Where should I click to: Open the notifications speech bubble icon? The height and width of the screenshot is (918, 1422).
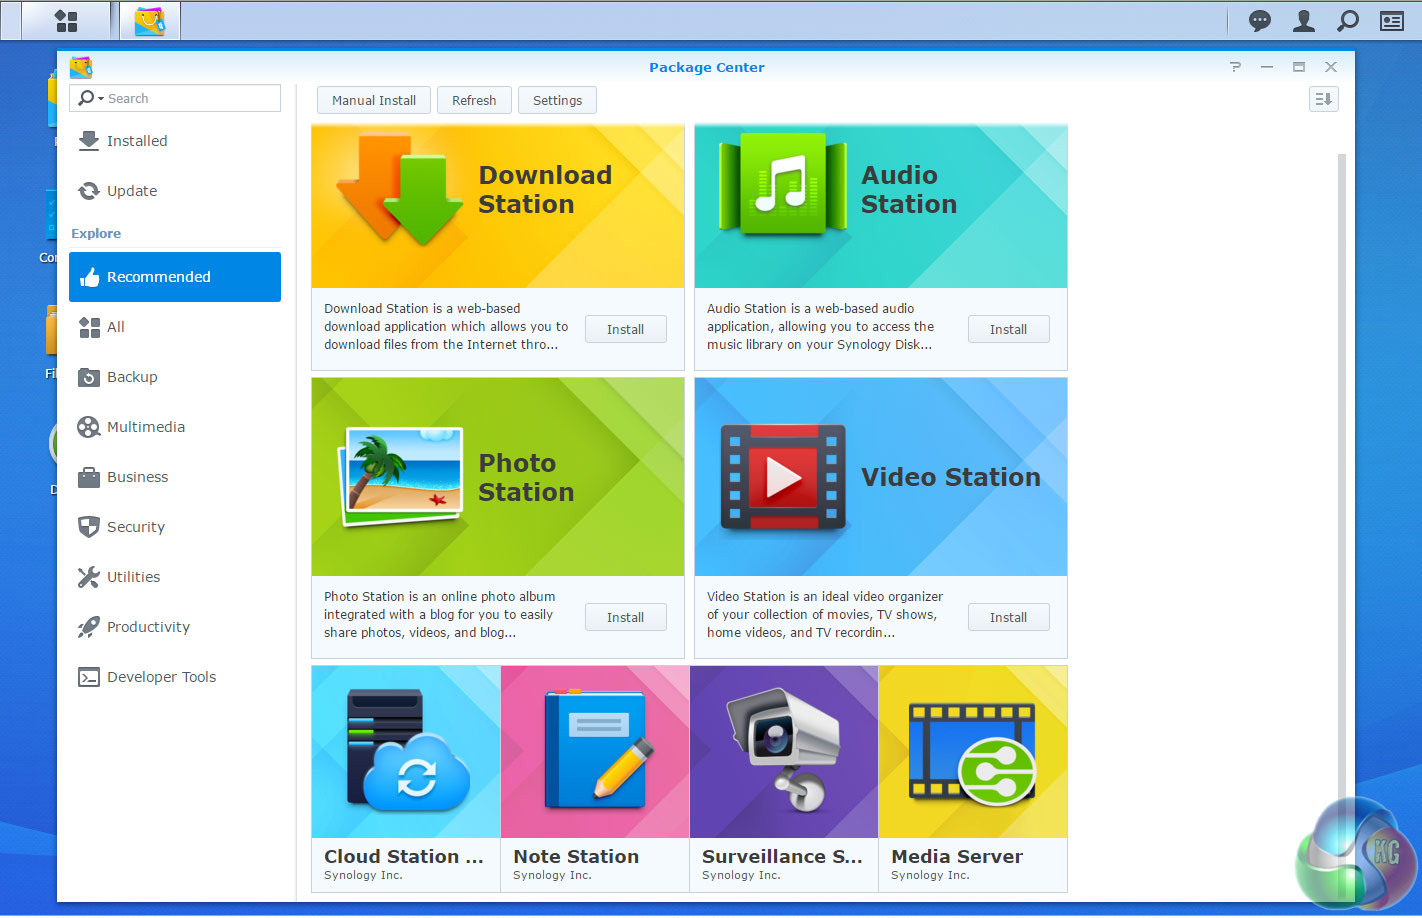tap(1260, 21)
